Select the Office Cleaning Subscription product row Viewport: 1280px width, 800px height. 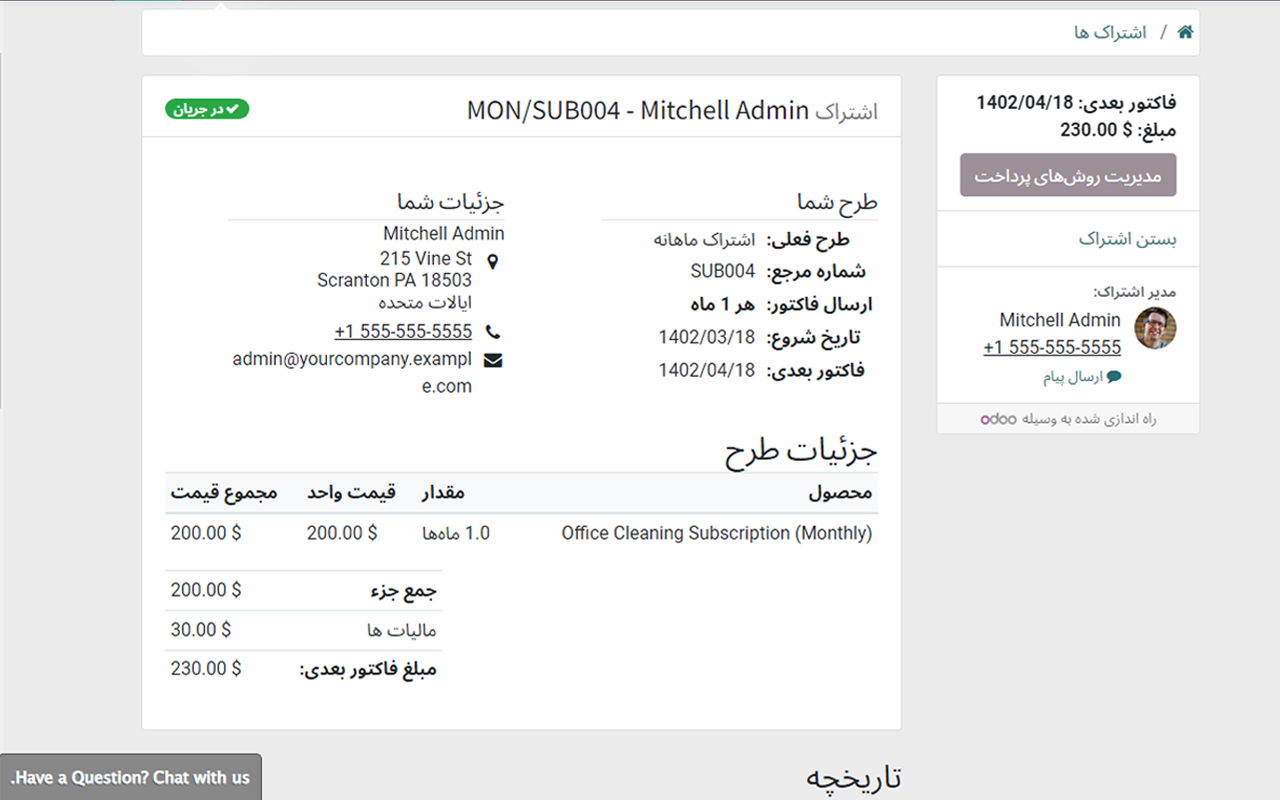(x=716, y=533)
